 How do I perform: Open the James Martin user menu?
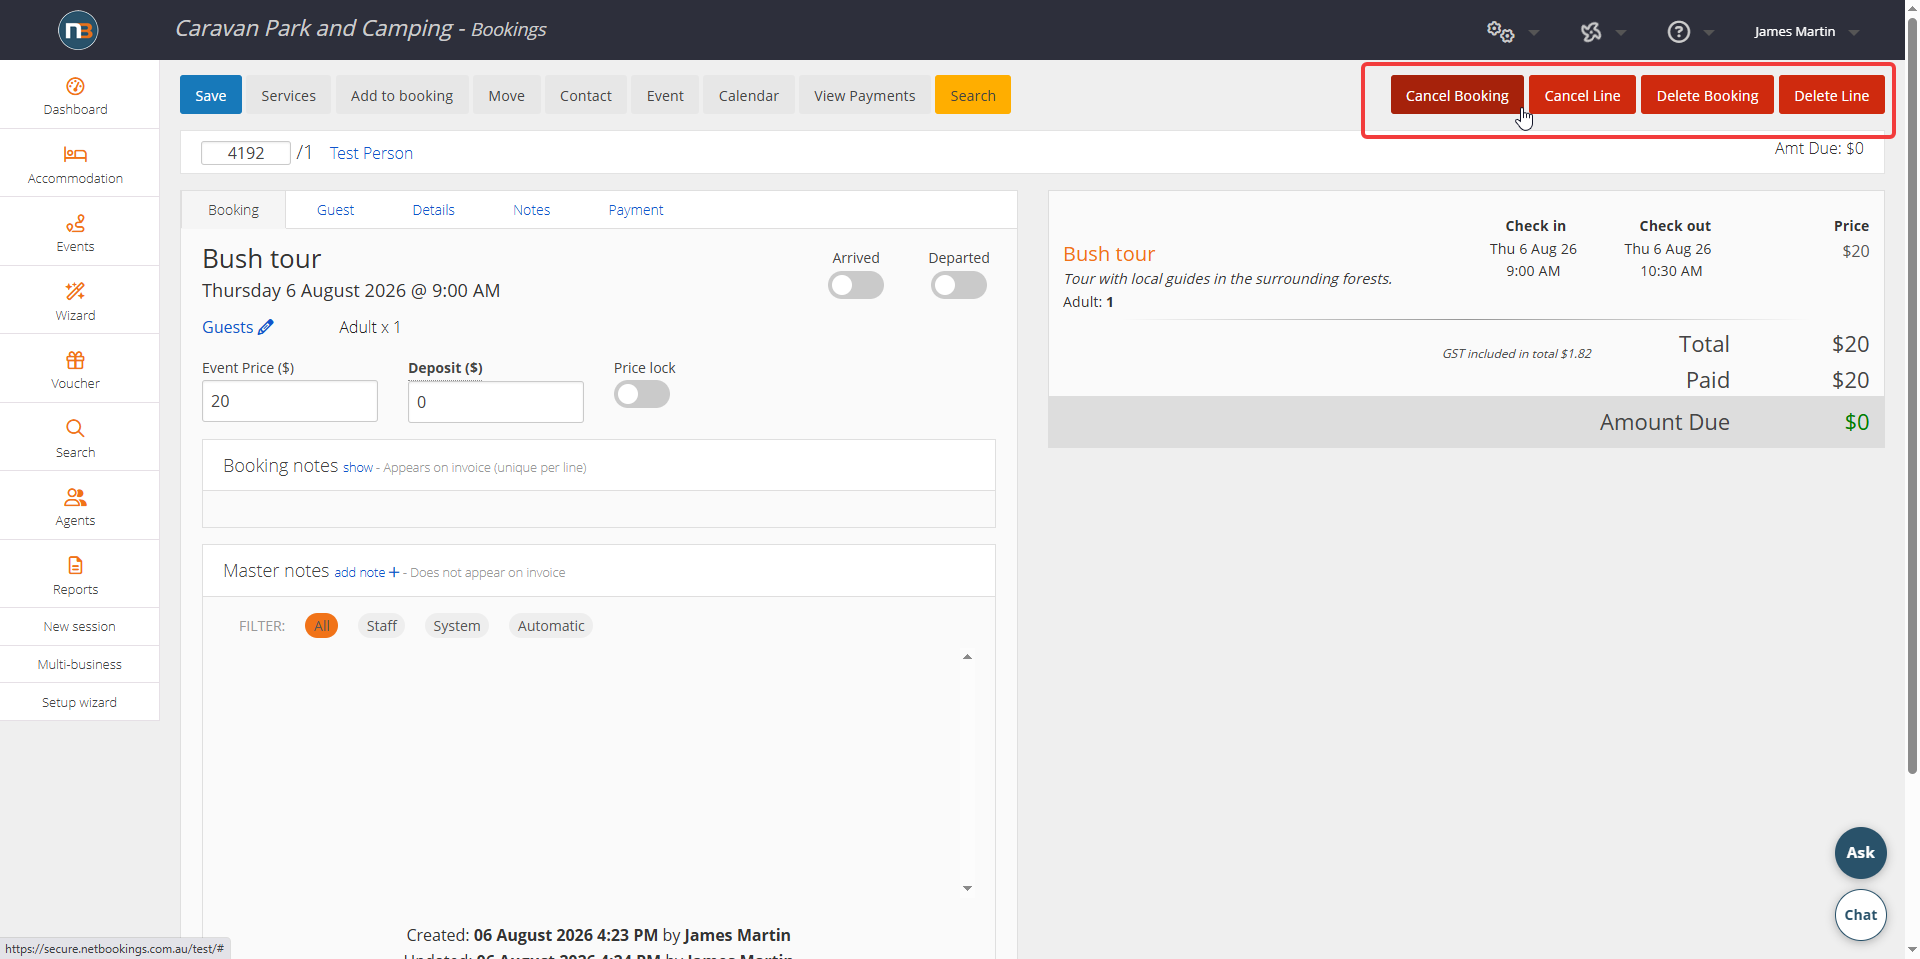(1806, 32)
